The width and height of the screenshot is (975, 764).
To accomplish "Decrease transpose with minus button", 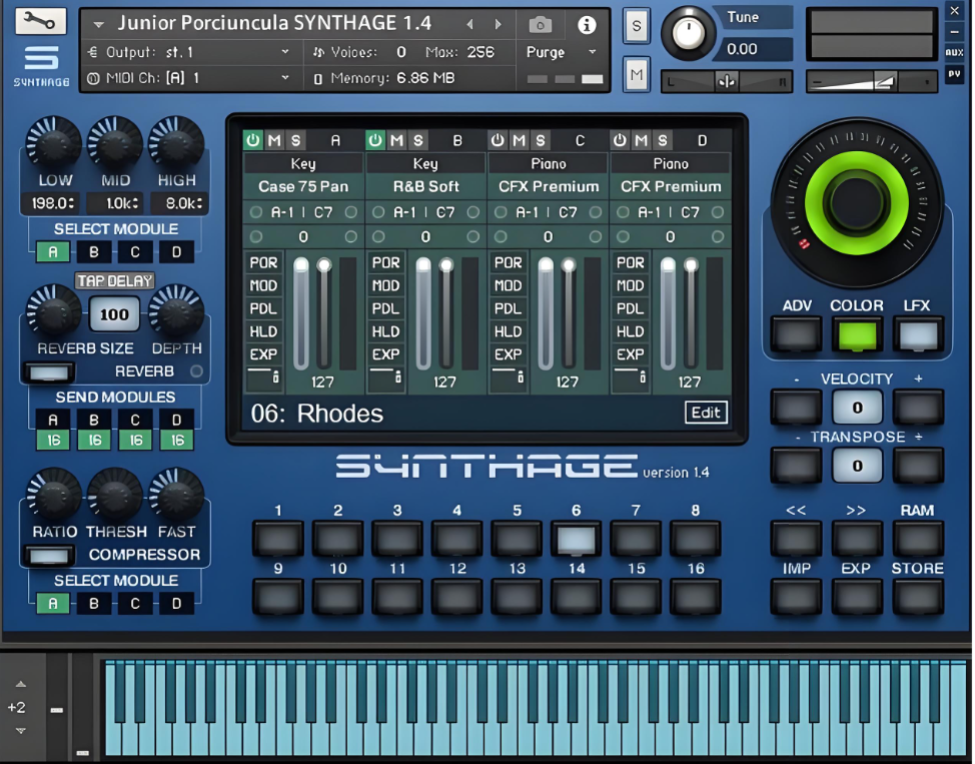I will point(796,466).
